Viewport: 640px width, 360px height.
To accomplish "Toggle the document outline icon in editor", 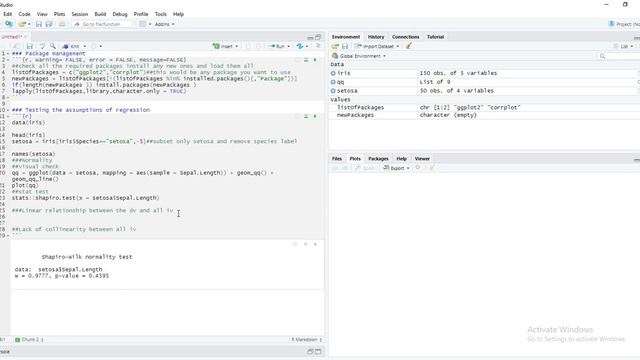I will tap(318, 46).
